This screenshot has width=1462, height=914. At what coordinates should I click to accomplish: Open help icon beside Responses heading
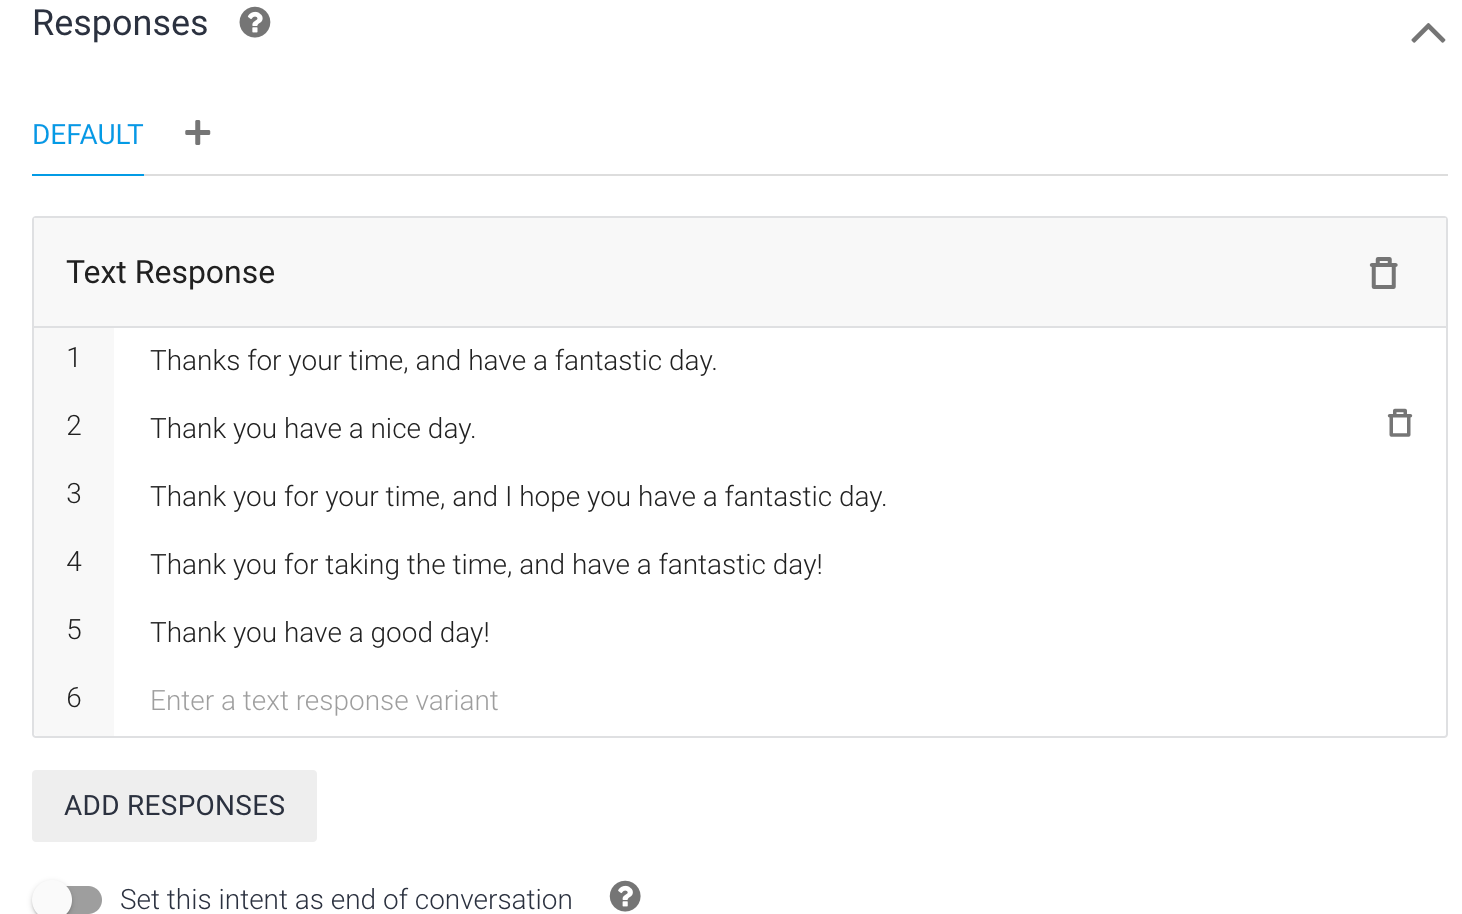[255, 22]
